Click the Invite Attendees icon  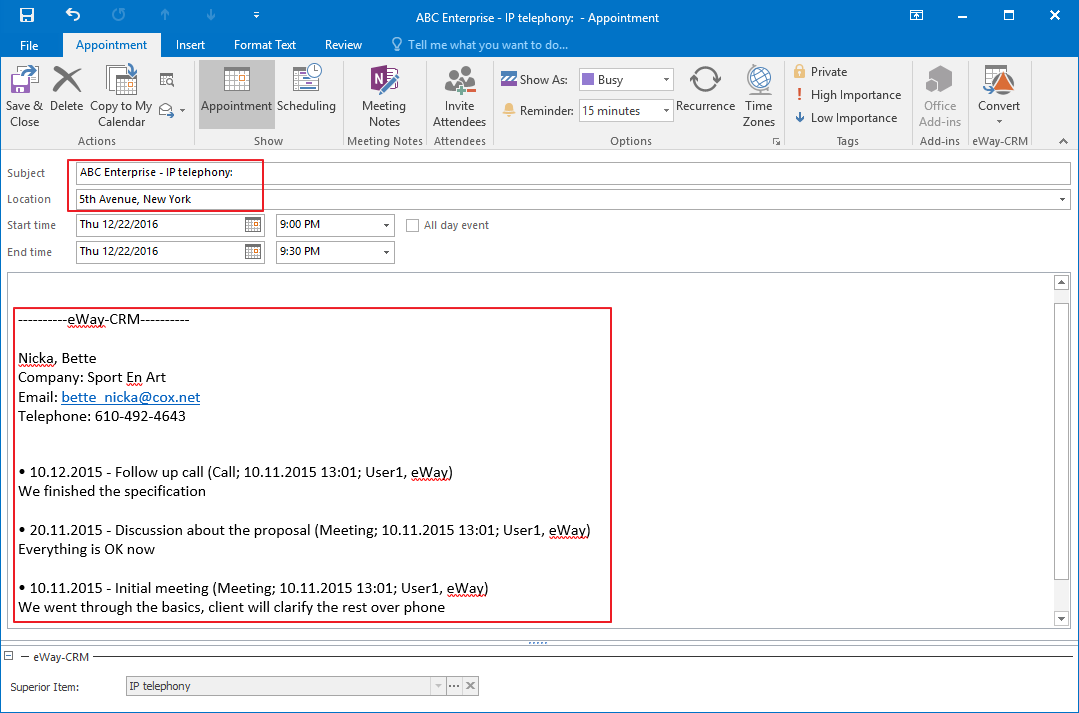point(459,95)
